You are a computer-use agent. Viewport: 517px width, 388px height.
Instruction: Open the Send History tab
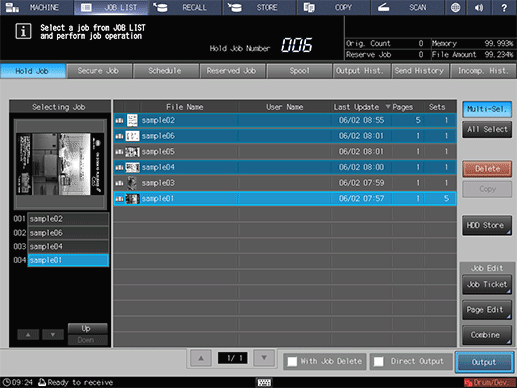coord(420,71)
